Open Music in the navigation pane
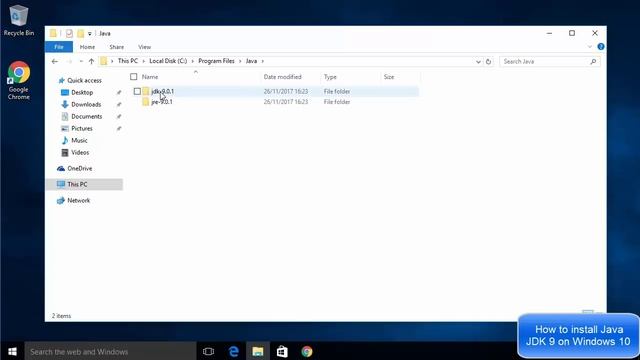 click(x=79, y=140)
